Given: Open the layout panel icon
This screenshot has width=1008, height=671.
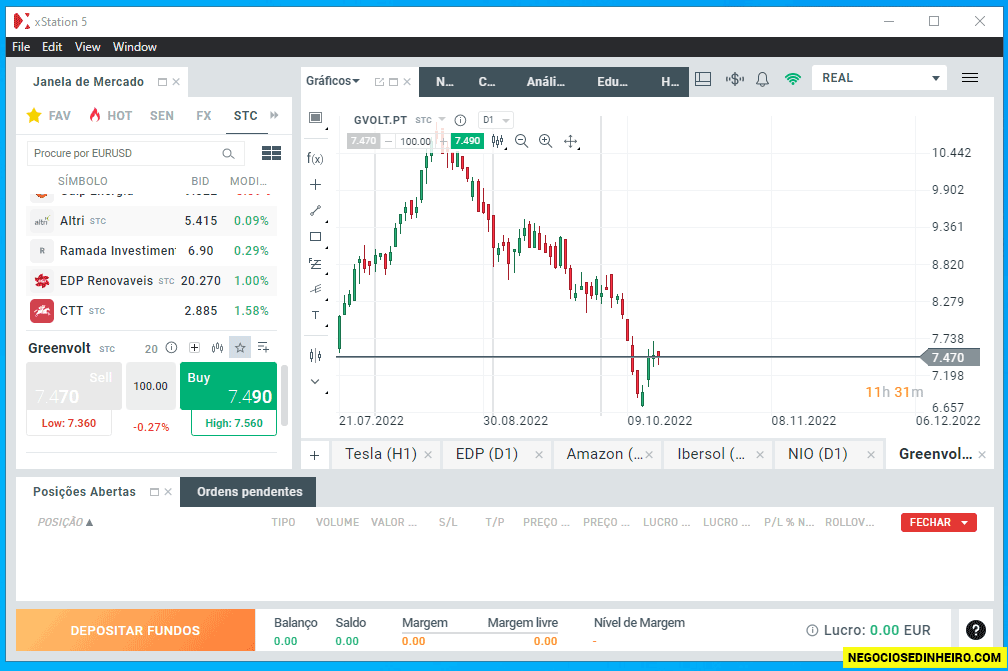Looking at the screenshot, I should [703, 79].
